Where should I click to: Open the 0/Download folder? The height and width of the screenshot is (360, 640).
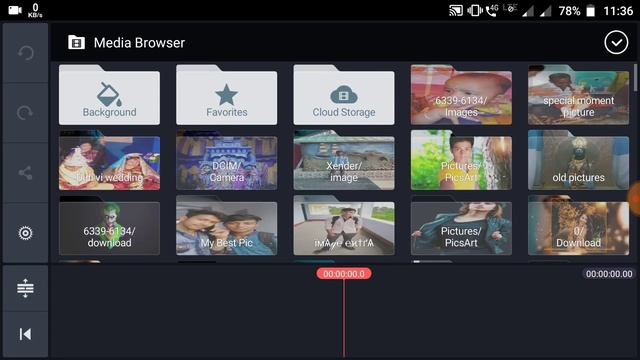tap(578, 225)
